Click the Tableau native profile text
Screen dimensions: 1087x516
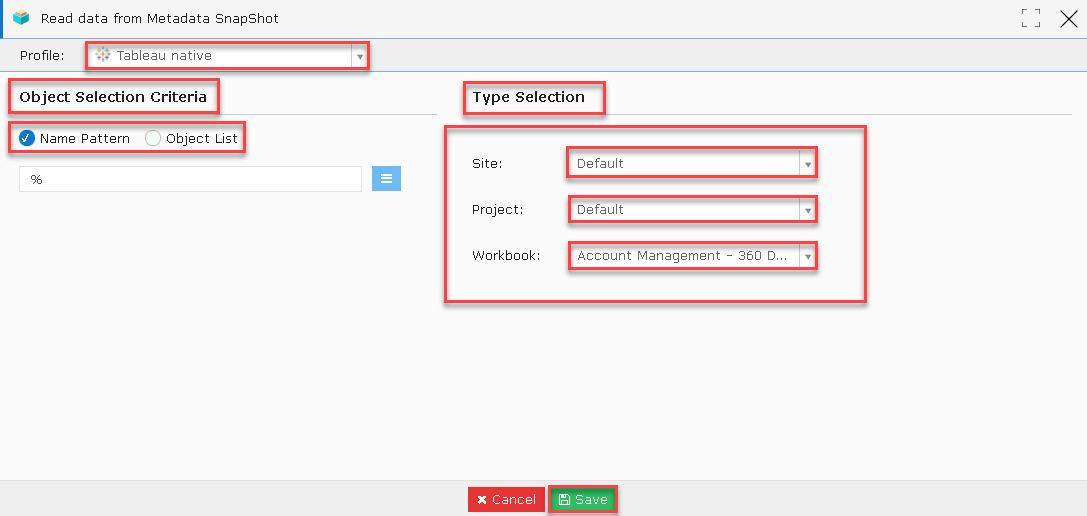[x=164, y=55]
